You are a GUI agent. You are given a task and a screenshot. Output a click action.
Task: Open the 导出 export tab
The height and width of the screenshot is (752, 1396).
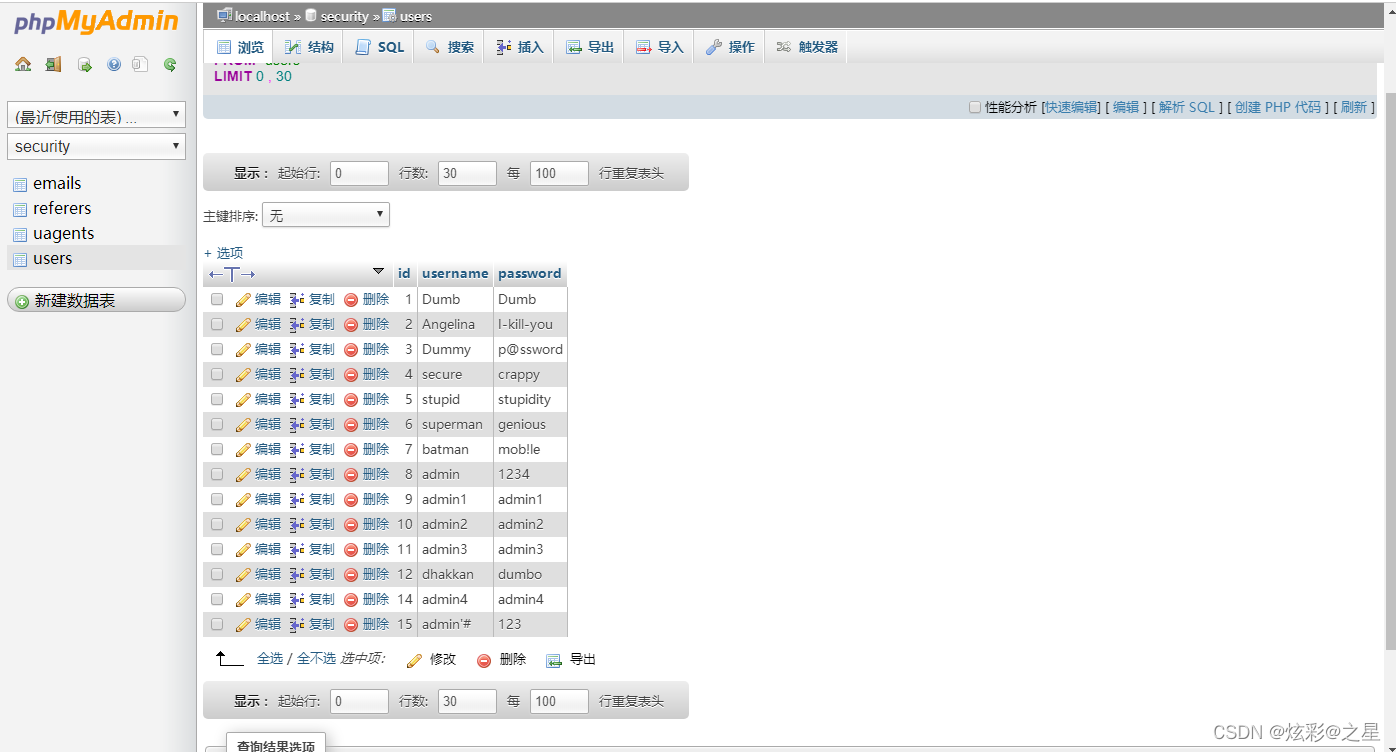point(590,47)
